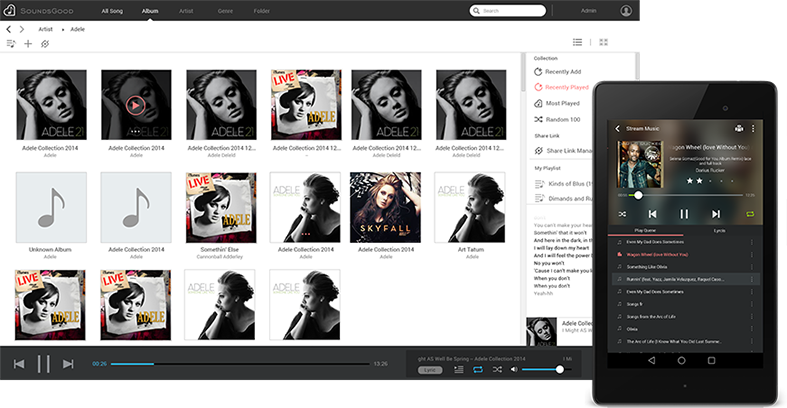Open the Admin user menu

point(588,11)
